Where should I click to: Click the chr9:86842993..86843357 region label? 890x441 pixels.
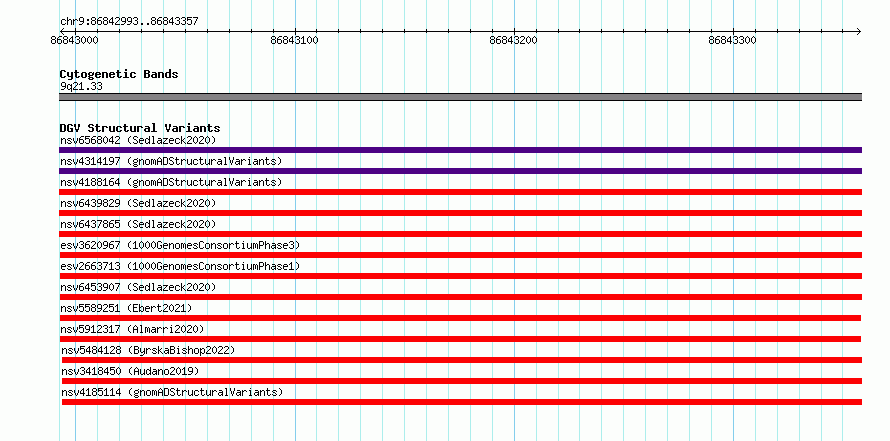(129, 22)
